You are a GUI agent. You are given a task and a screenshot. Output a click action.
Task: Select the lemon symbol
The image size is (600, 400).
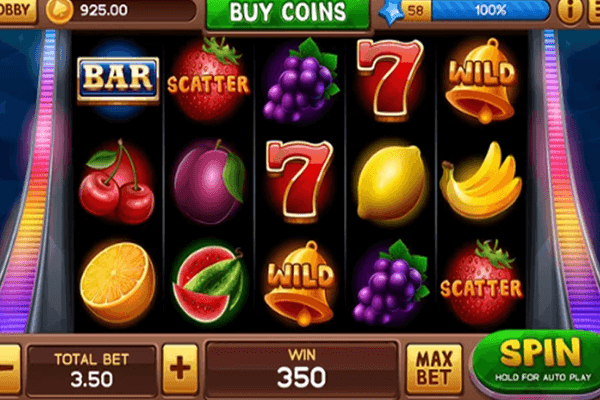click(391, 182)
